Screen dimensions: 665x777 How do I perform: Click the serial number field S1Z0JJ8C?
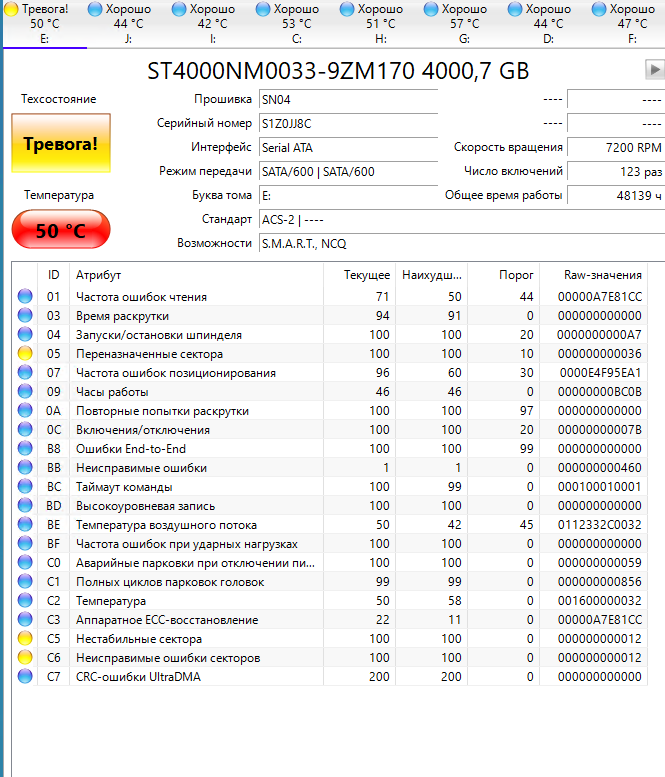click(348, 123)
